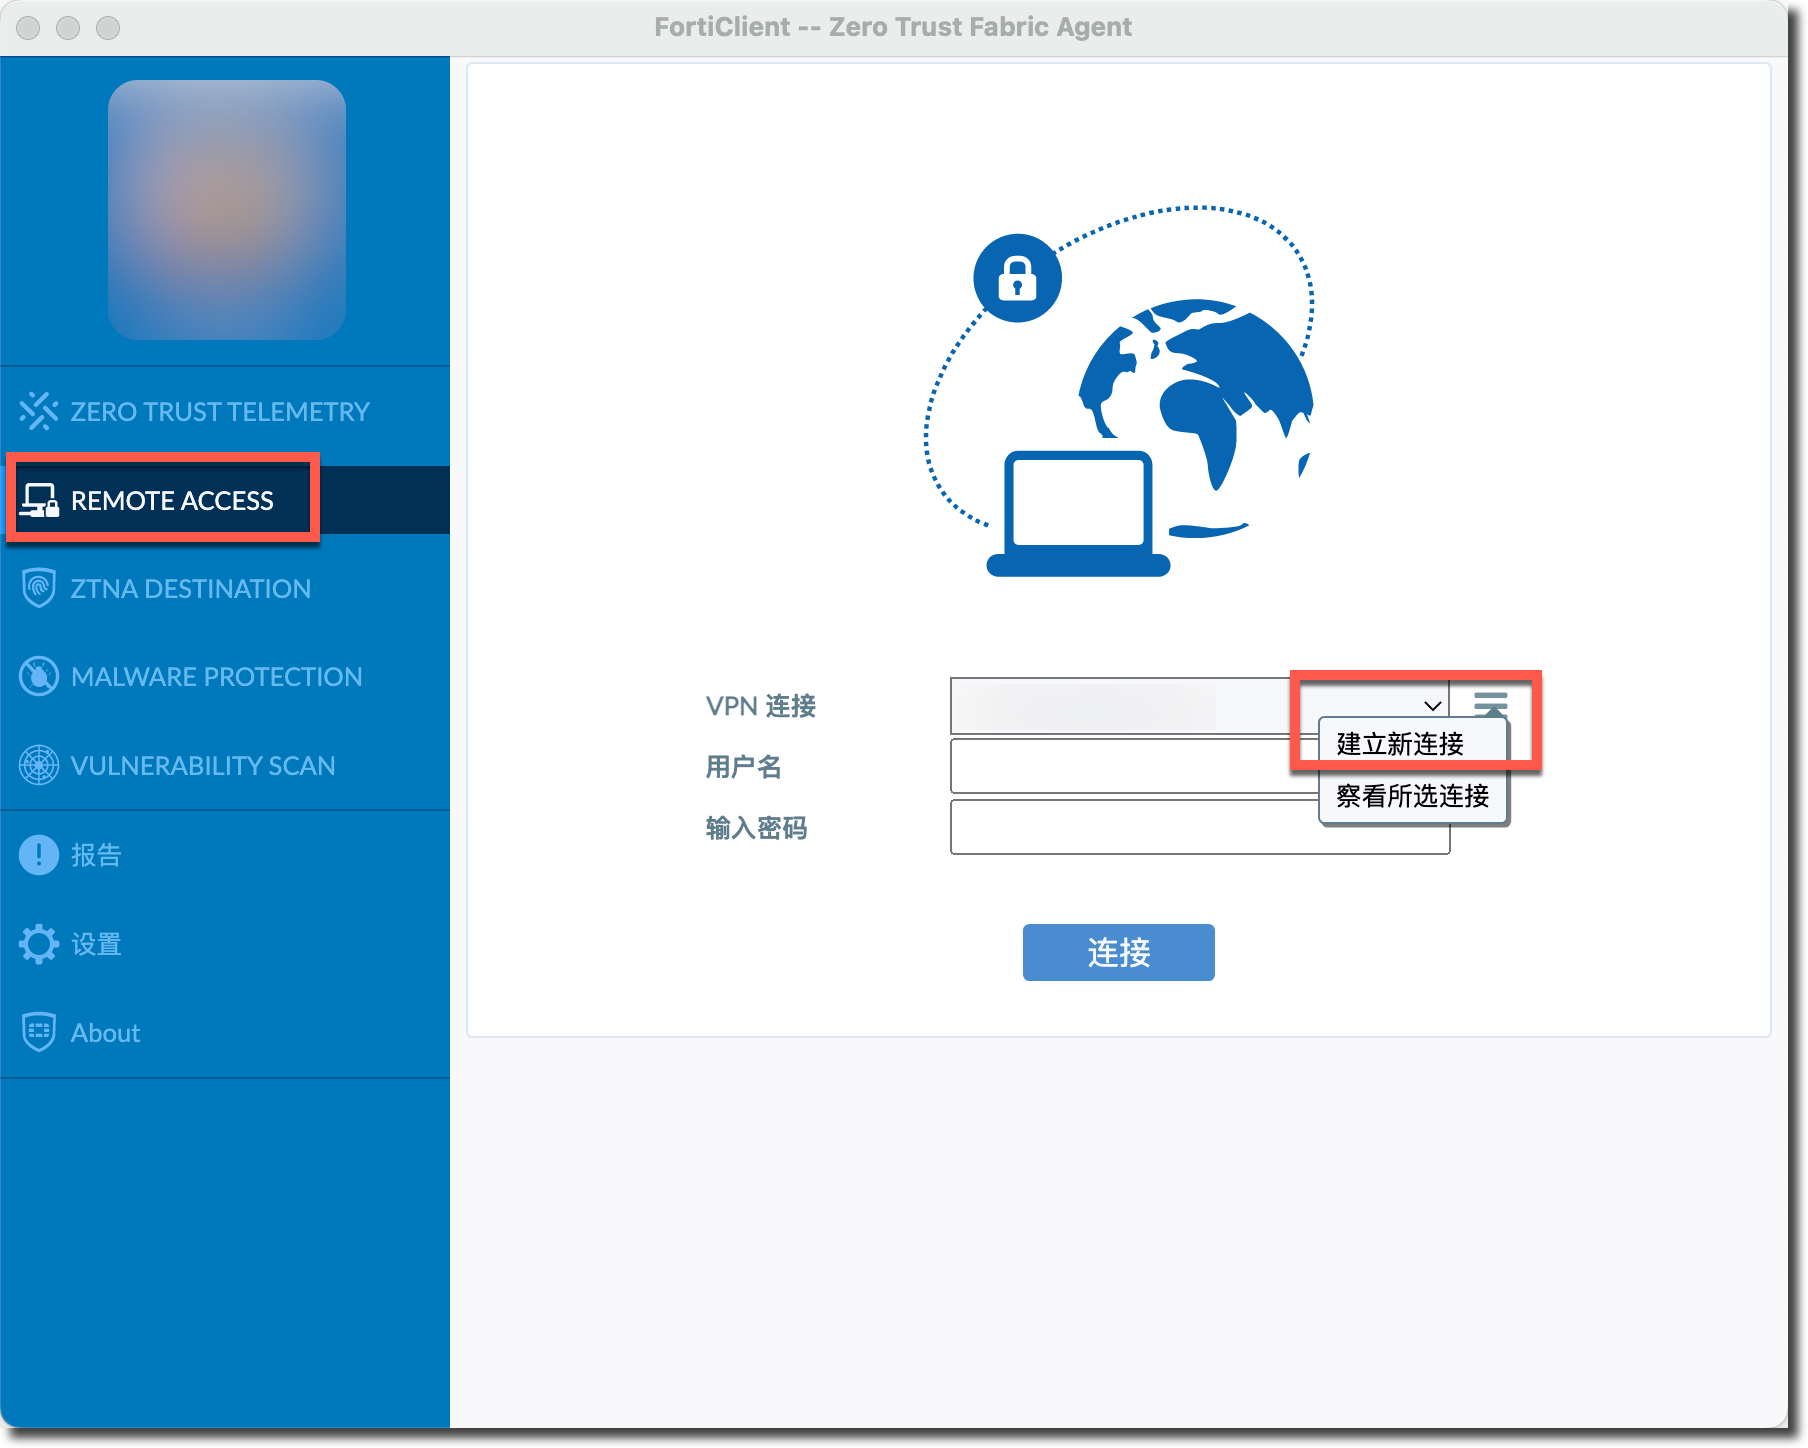
Task: Click the ZTNA Destination shield icon
Action: pos(38,588)
